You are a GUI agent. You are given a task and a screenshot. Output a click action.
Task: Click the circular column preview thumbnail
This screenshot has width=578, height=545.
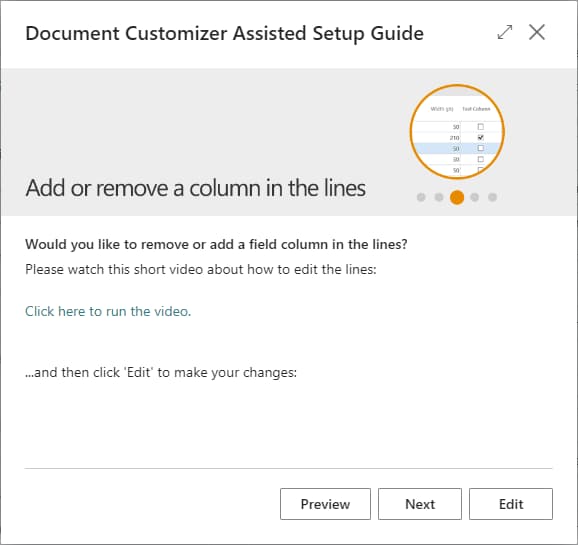pos(457,132)
